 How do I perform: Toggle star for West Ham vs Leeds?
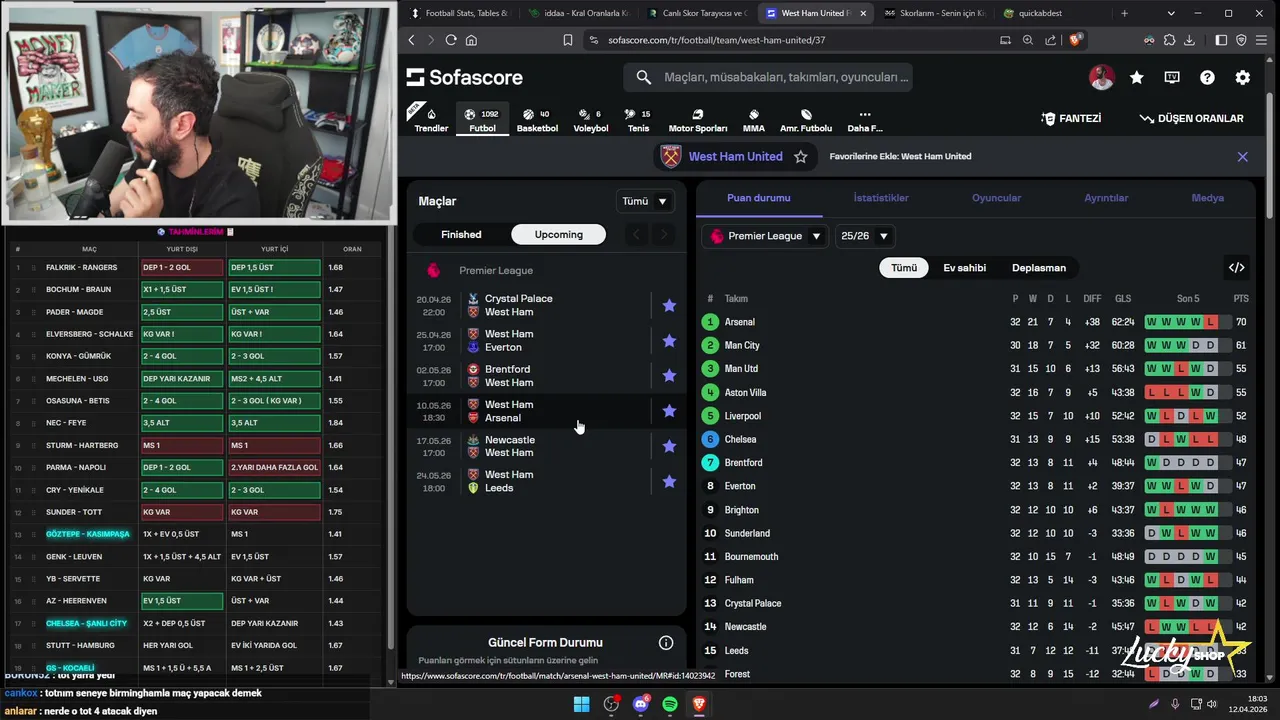click(669, 481)
